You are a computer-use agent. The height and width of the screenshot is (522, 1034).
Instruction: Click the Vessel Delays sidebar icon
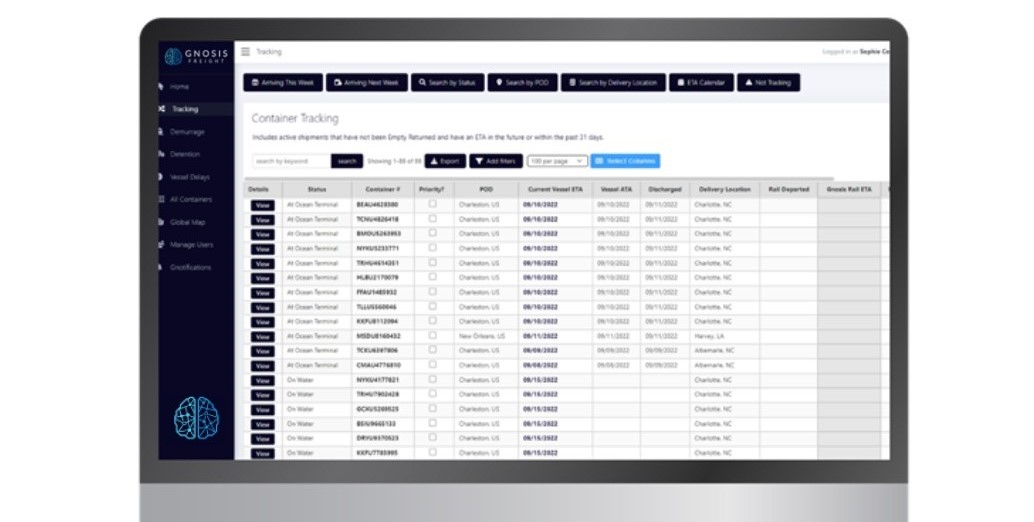(162, 177)
